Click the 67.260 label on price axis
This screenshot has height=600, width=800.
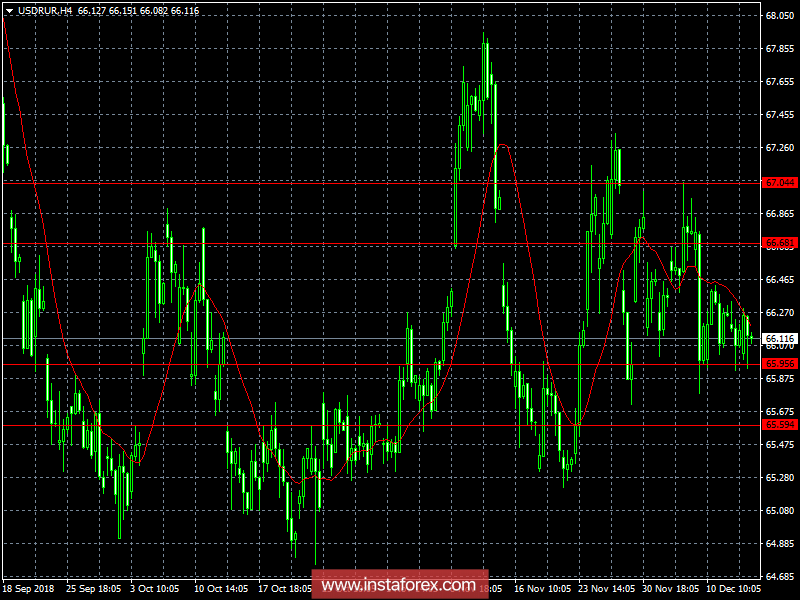pos(779,148)
